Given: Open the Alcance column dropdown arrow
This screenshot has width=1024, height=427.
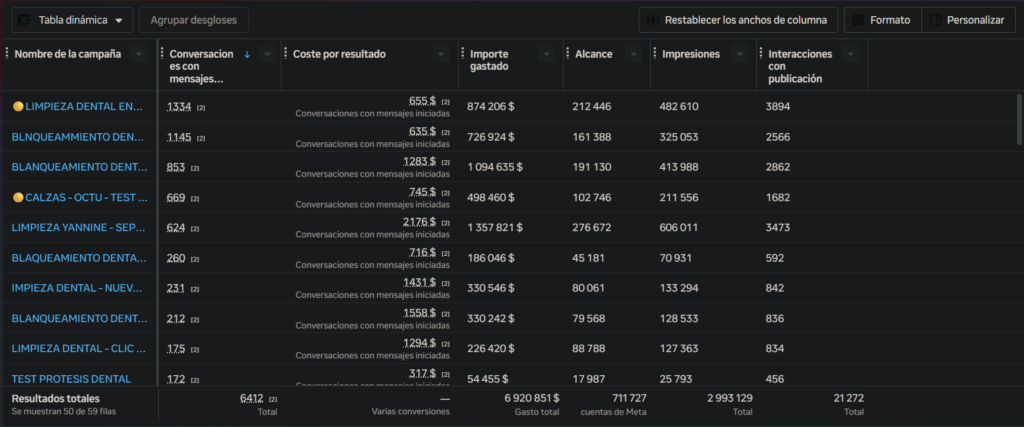Looking at the screenshot, I should pos(633,54).
